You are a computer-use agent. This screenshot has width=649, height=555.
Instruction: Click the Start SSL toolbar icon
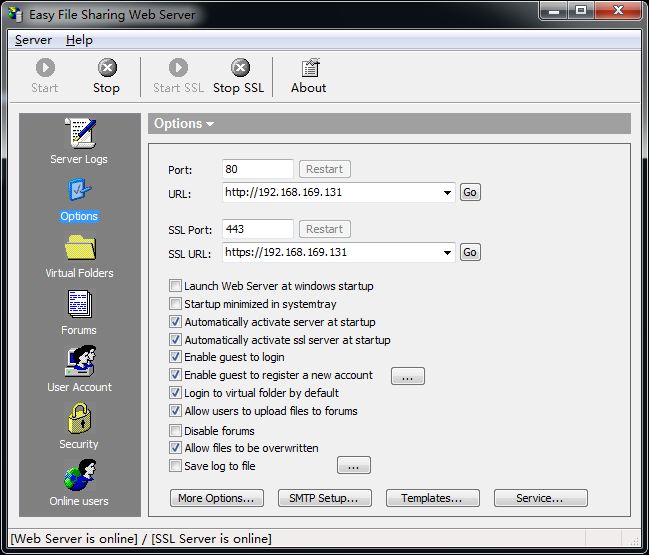[x=178, y=67]
